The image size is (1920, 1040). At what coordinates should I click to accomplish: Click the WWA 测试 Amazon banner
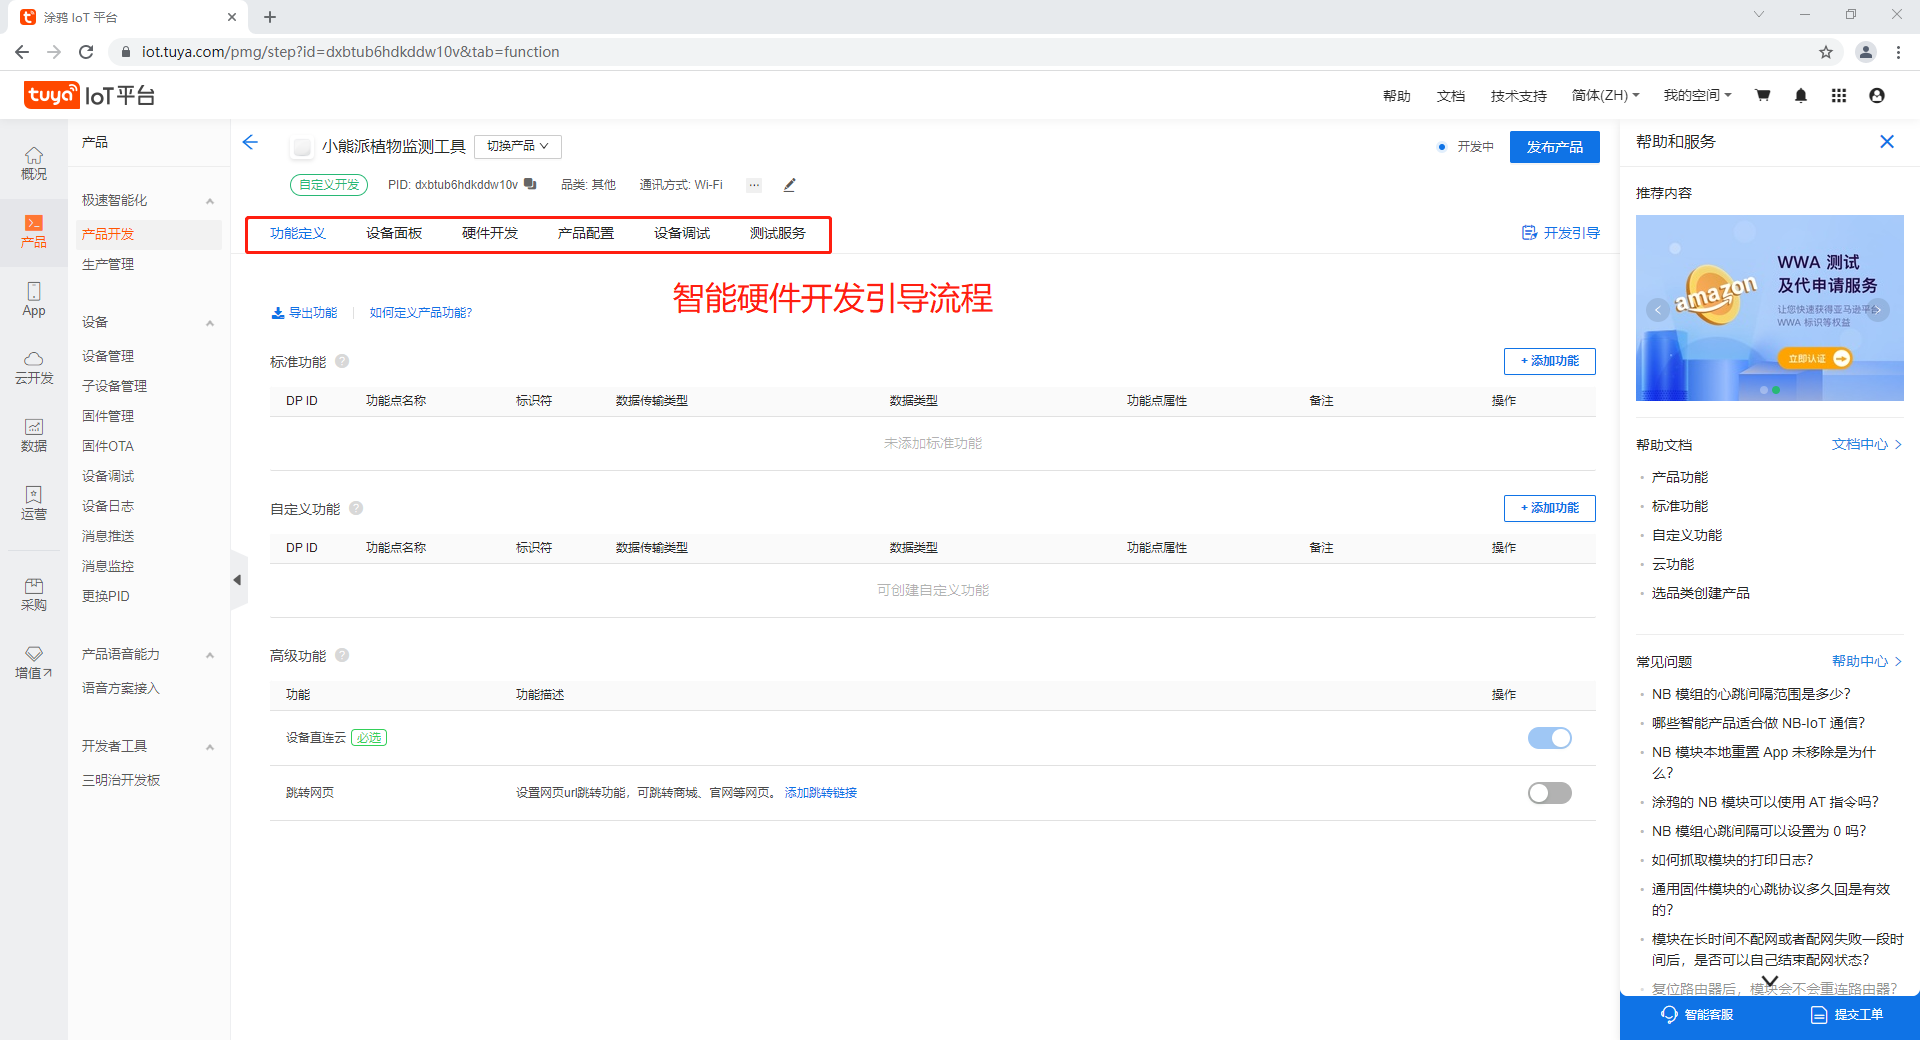(x=1768, y=307)
